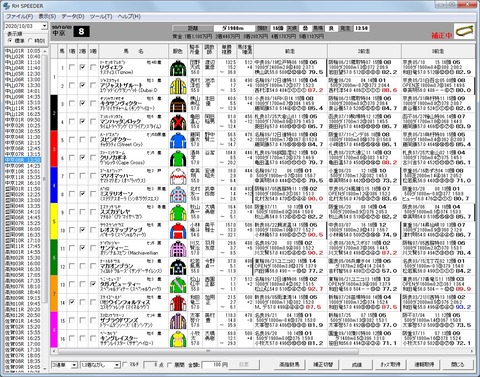Image resolution: width=480 pixels, height=377 pixels.
Task: Click horse 5's blue jockey silks icon
Action: (178, 140)
